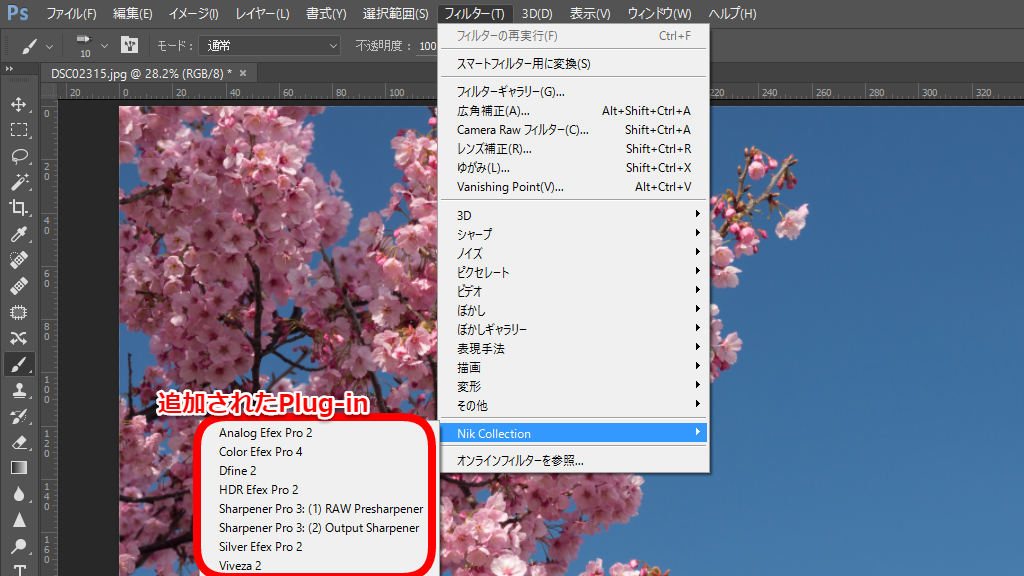Open the 表示(V) menu
Viewport: 1024px width, 576px height.
click(x=590, y=14)
